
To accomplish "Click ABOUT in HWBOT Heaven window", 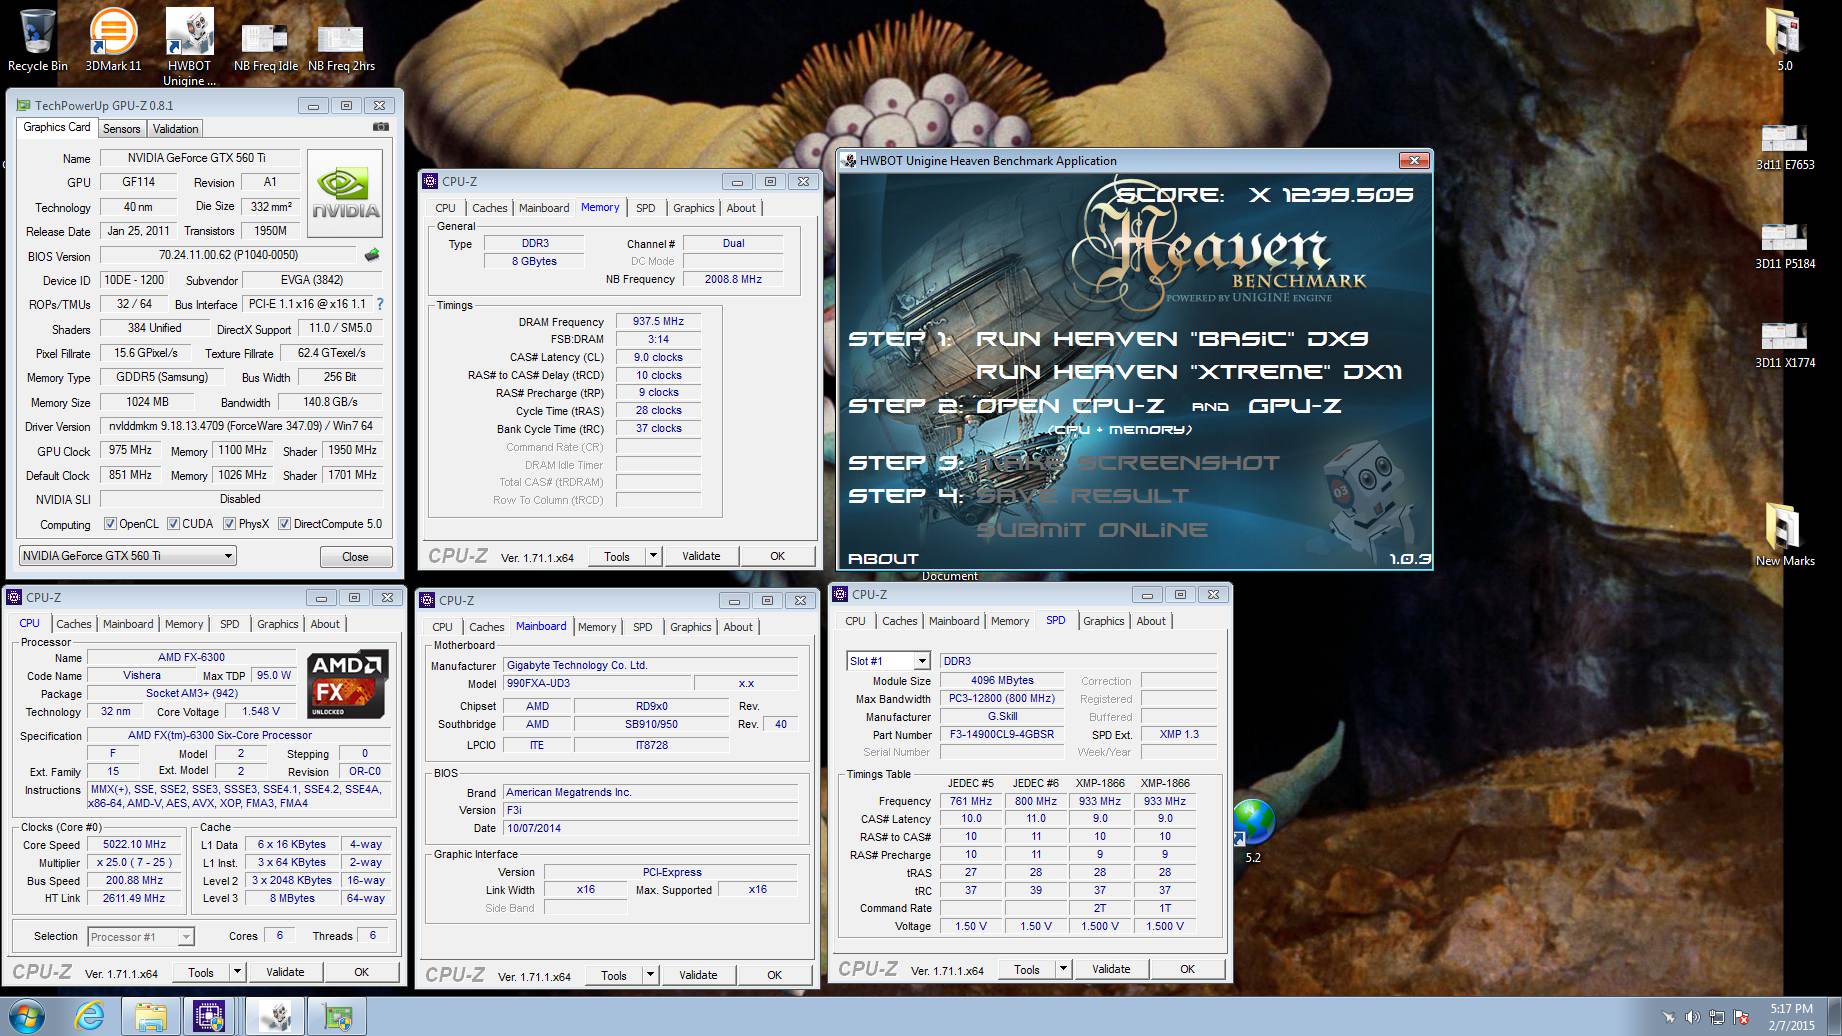I will (x=883, y=559).
